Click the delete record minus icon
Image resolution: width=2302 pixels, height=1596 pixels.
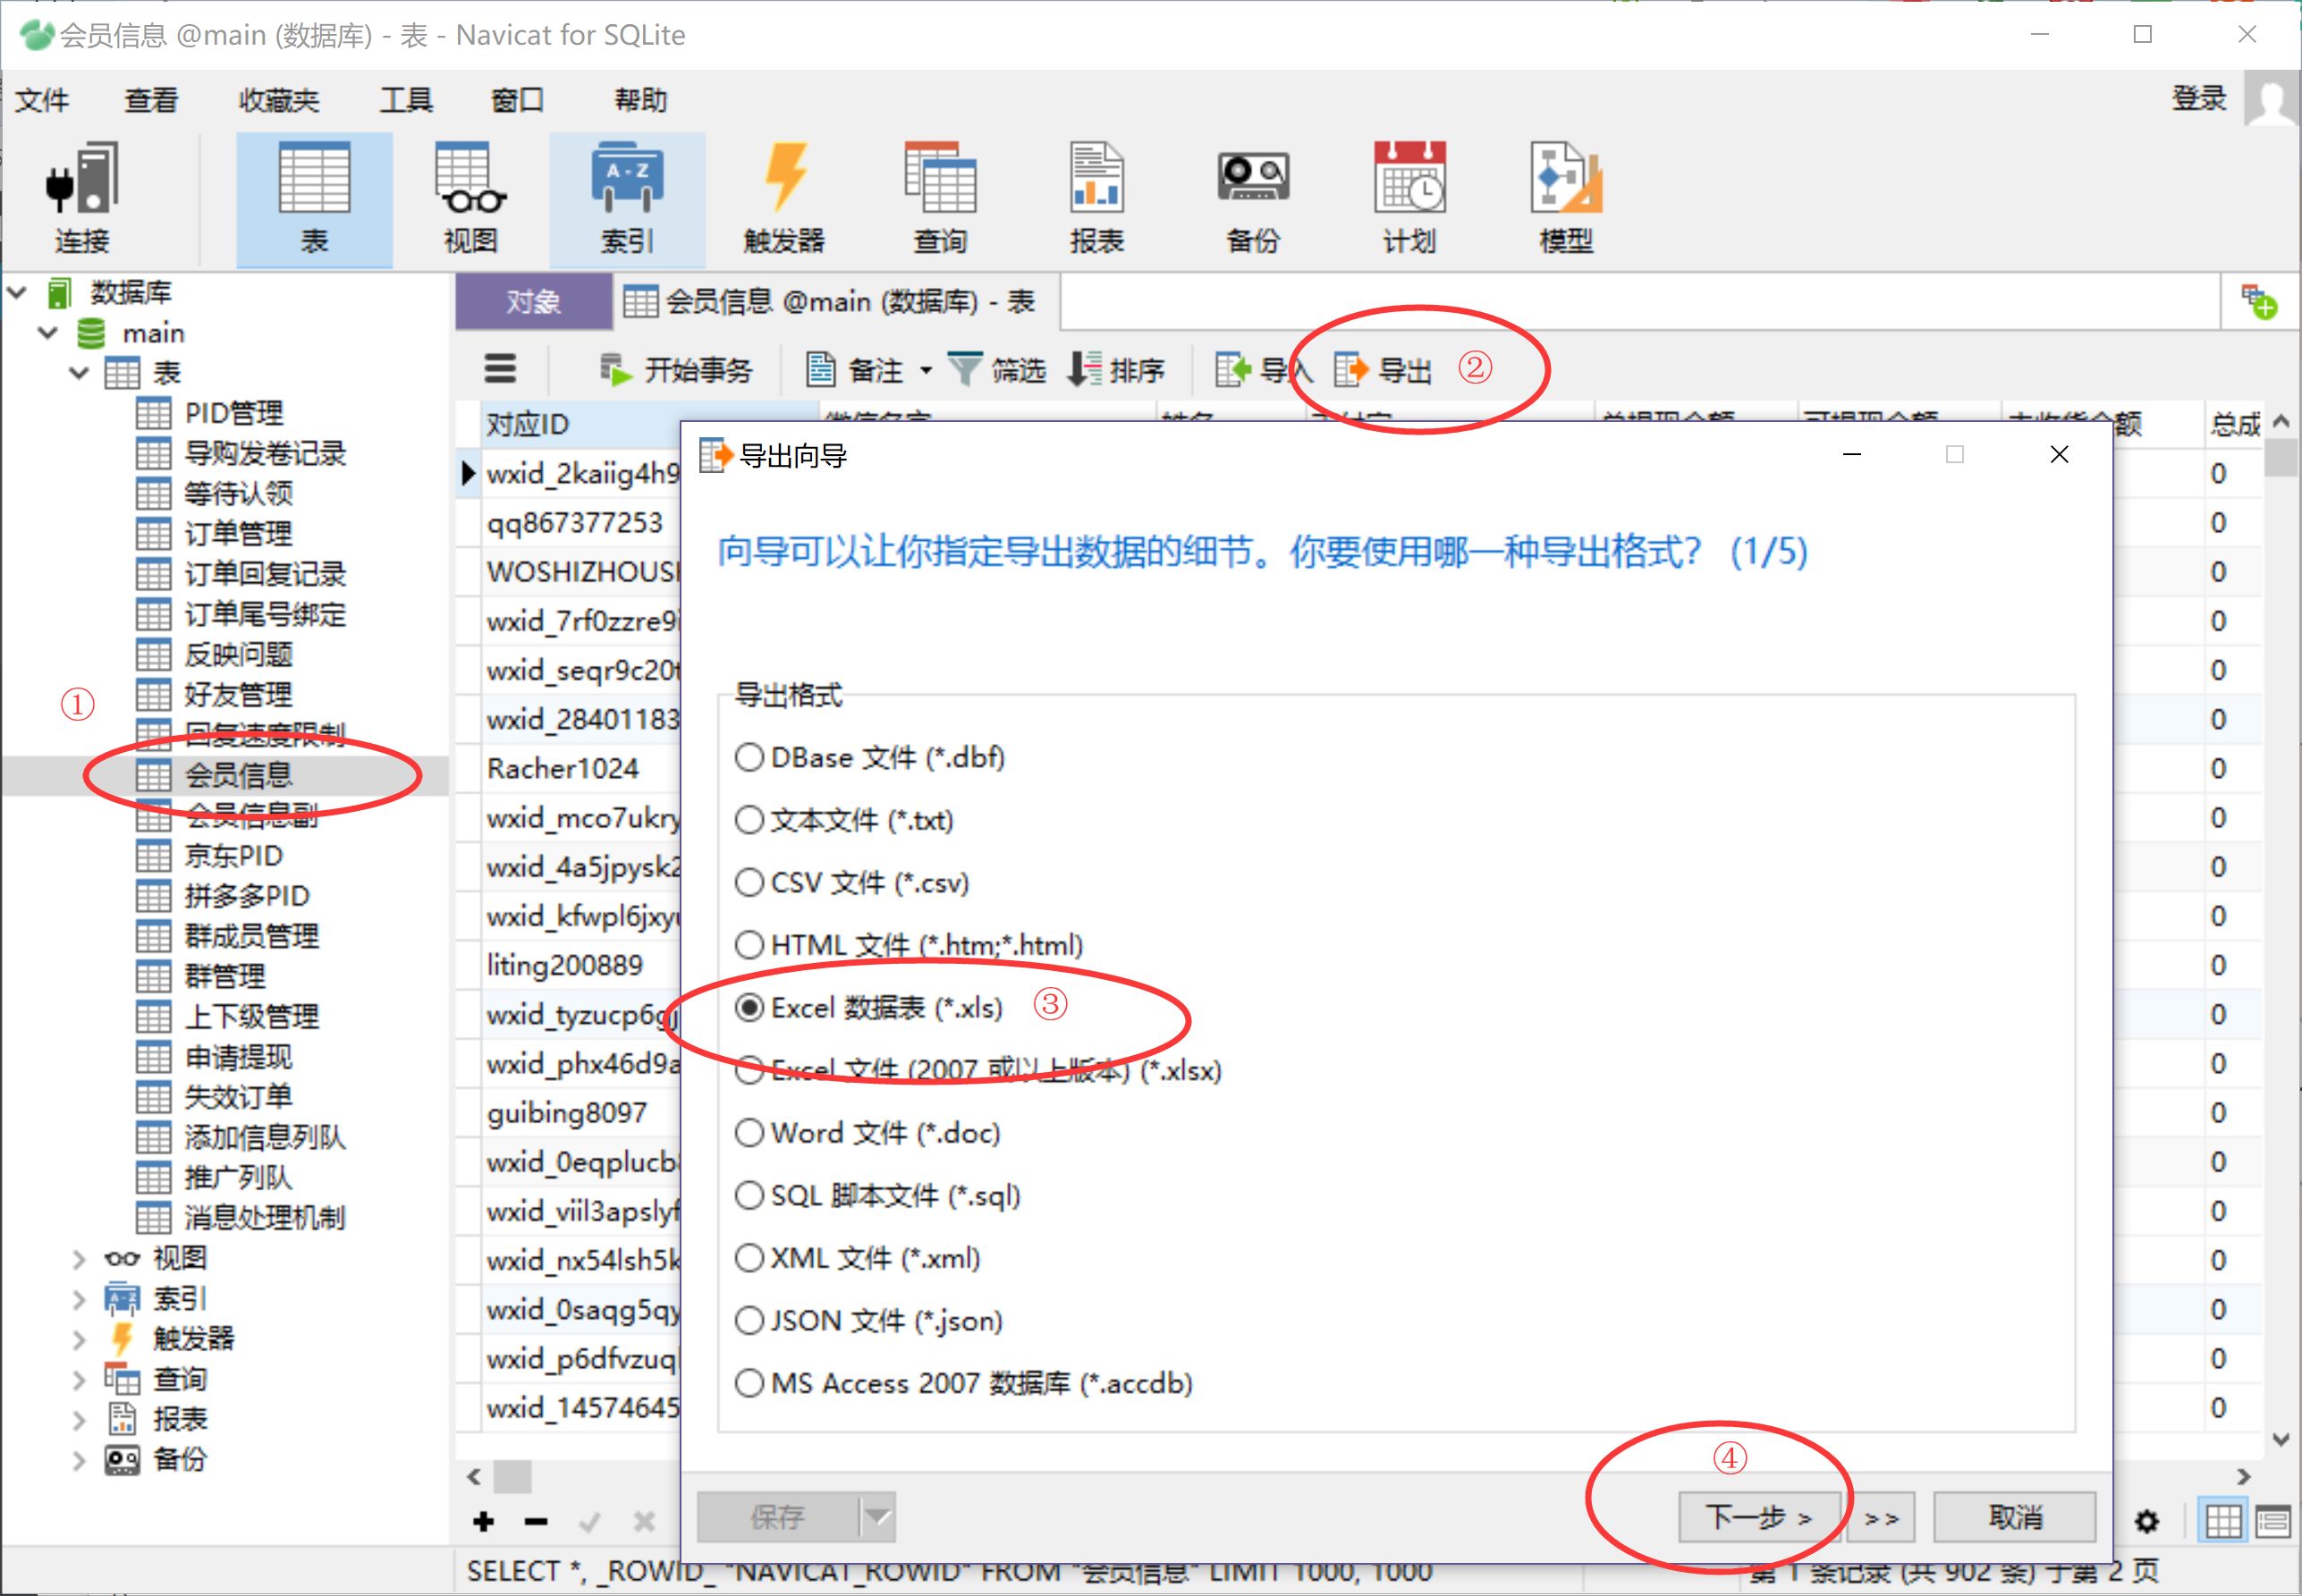click(536, 1521)
